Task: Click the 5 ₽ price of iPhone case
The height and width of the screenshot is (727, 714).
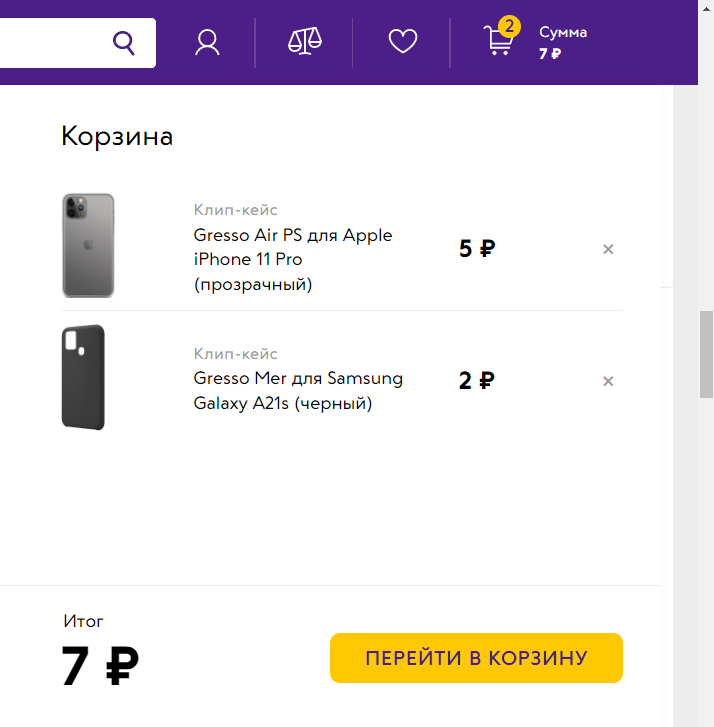Action: tap(477, 249)
